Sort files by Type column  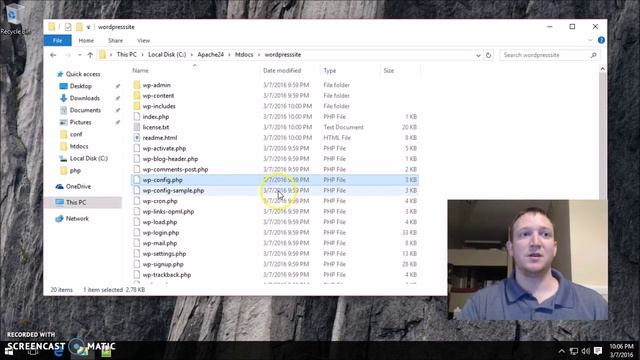click(330, 71)
